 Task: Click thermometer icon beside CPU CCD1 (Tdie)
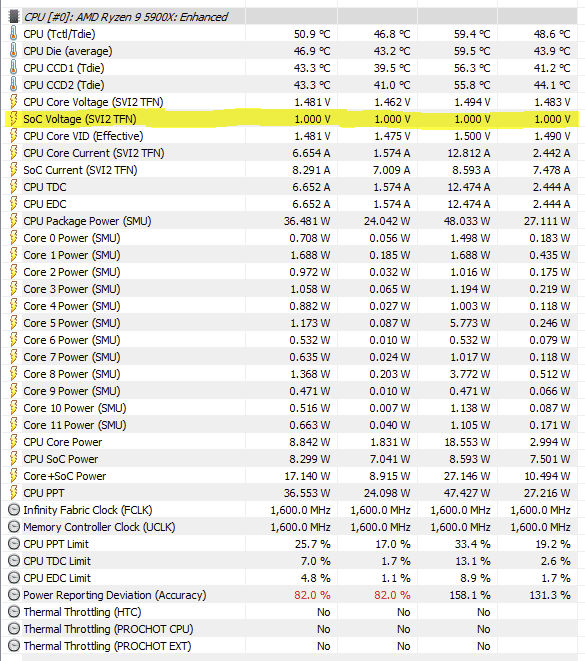pyautogui.click(x=13, y=68)
